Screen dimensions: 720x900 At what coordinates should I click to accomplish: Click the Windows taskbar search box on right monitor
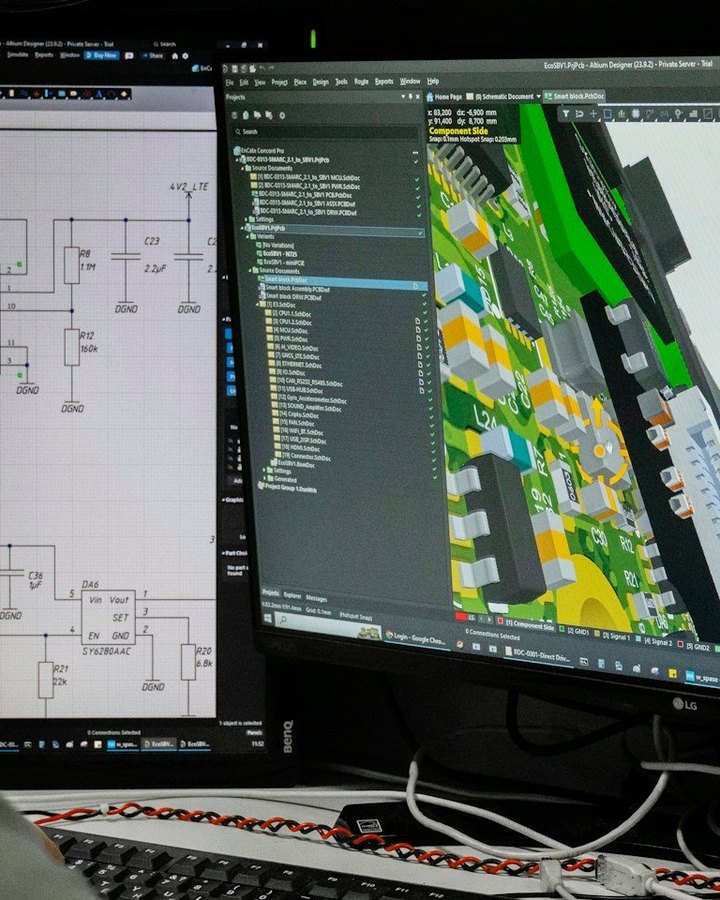[327, 626]
